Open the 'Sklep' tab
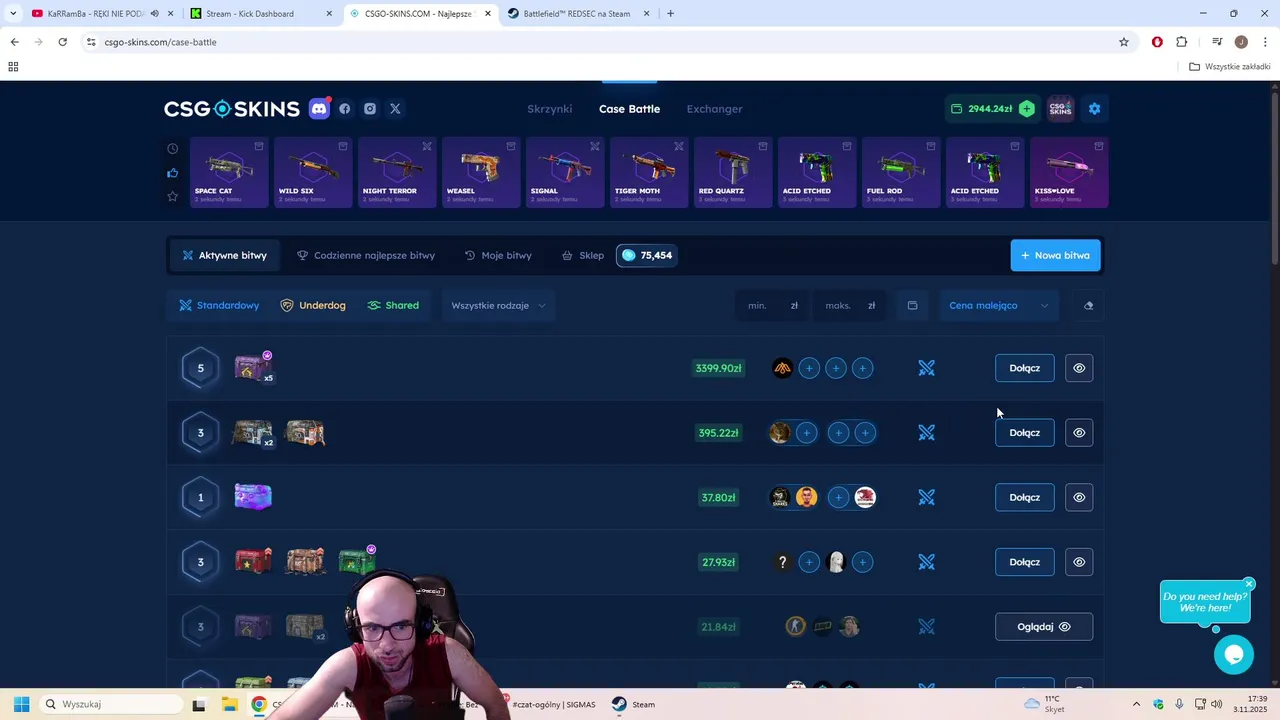 (x=583, y=256)
